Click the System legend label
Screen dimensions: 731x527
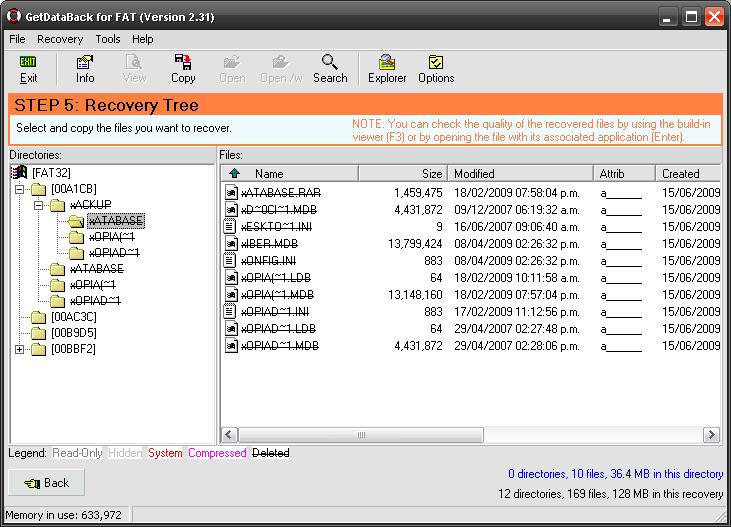coord(165,453)
